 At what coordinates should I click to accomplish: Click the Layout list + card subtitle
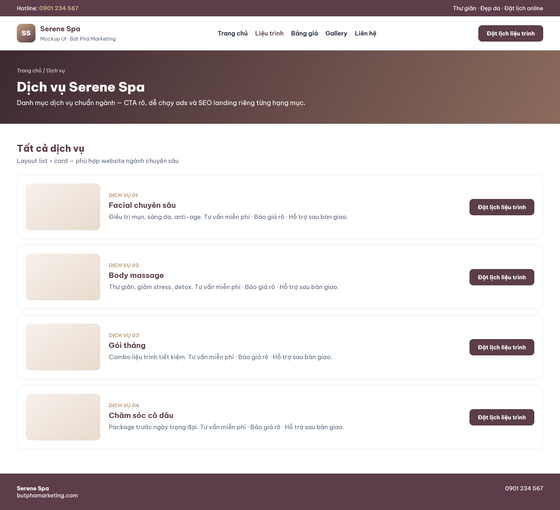coord(98,161)
